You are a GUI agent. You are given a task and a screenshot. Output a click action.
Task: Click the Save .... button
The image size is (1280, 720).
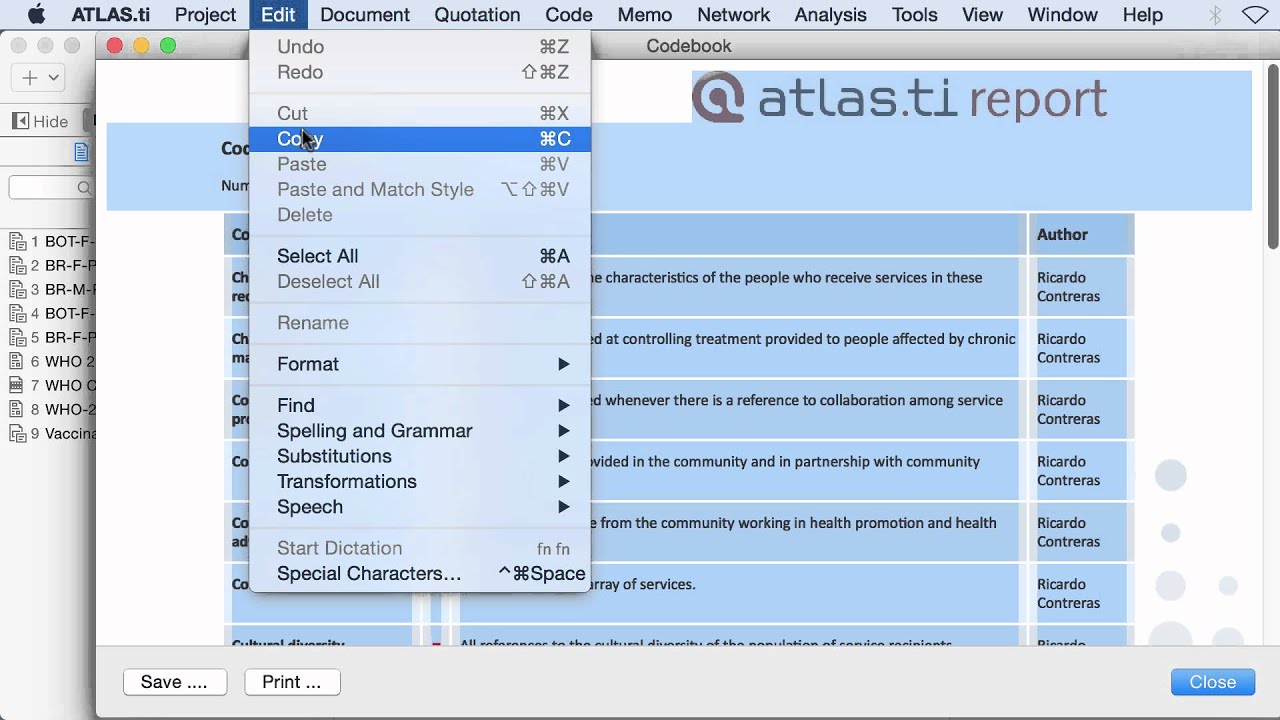(x=175, y=682)
